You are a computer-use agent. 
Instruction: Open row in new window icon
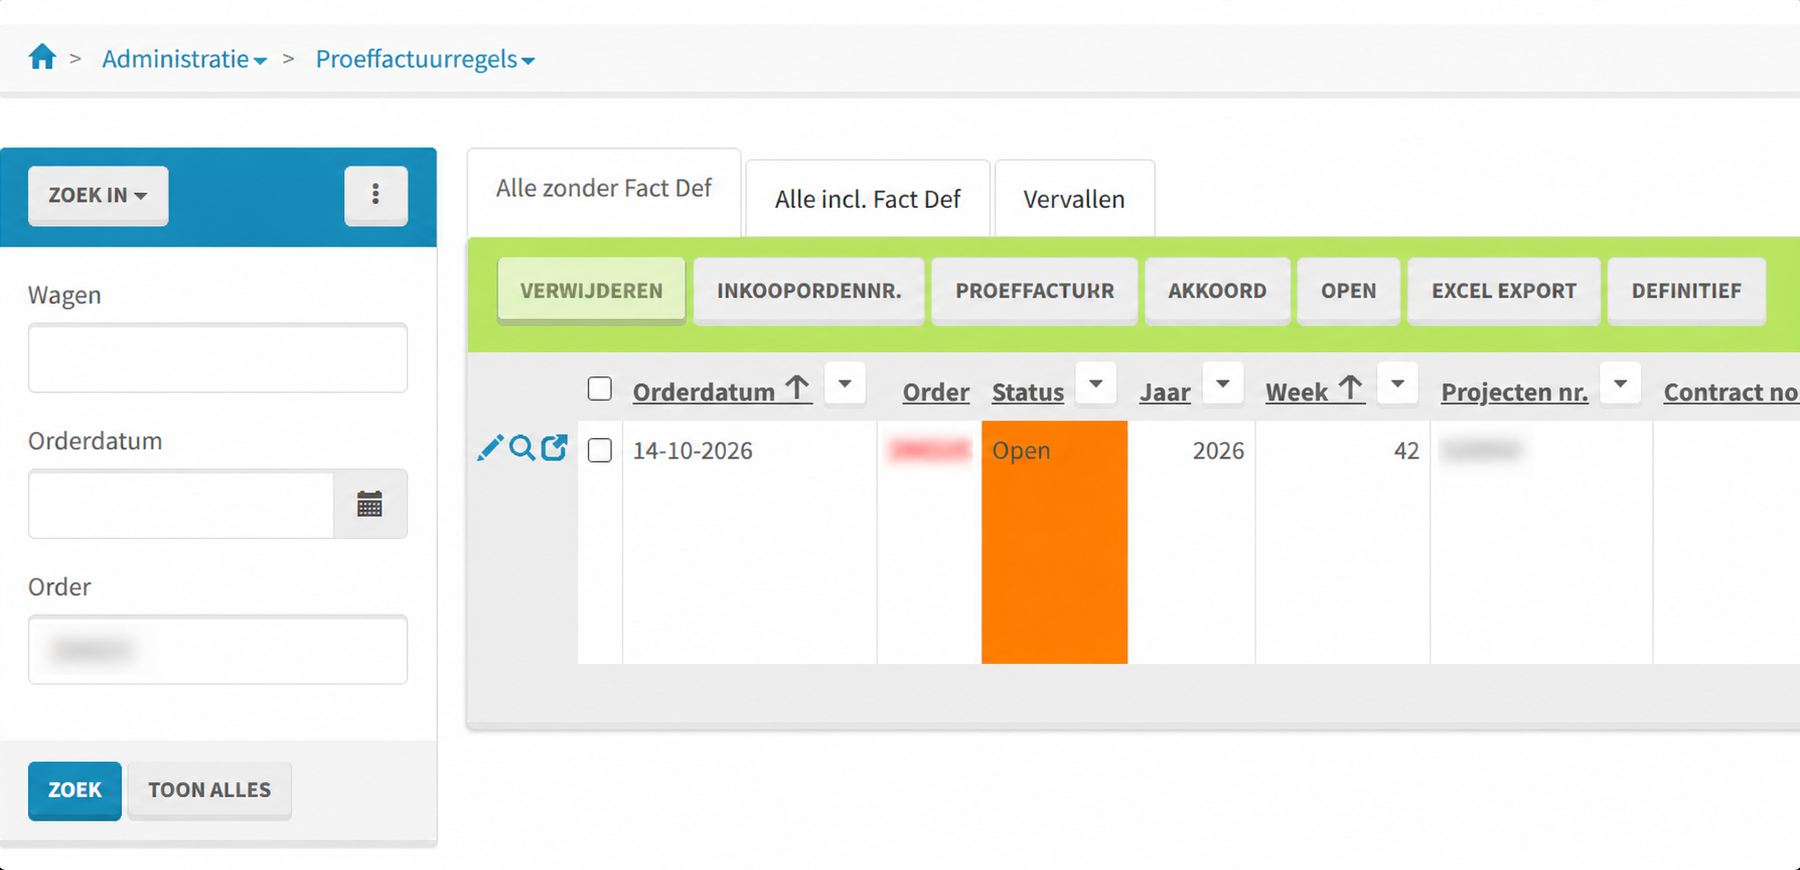tap(554, 448)
